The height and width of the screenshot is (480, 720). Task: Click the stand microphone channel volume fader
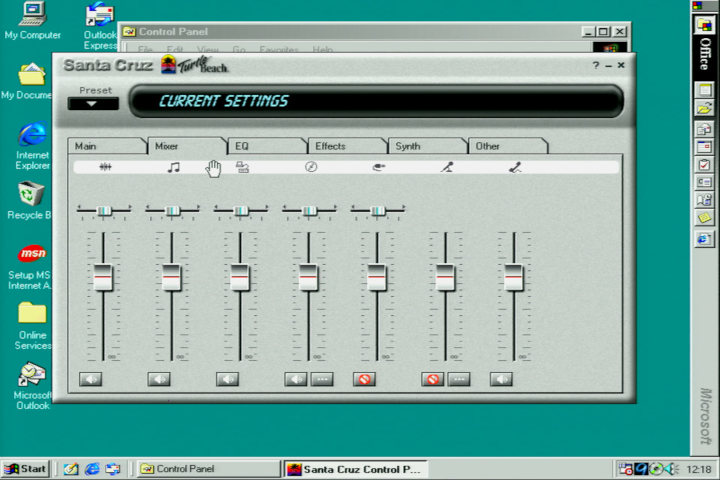pyautogui.click(x=445, y=277)
